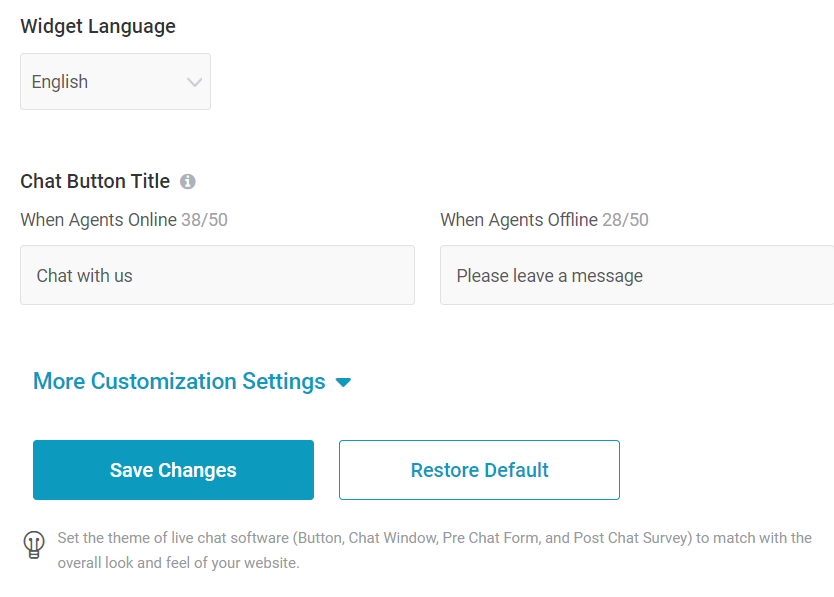Focus the When Agents Online title field
The height and width of the screenshot is (597, 834).
(218, 275)
